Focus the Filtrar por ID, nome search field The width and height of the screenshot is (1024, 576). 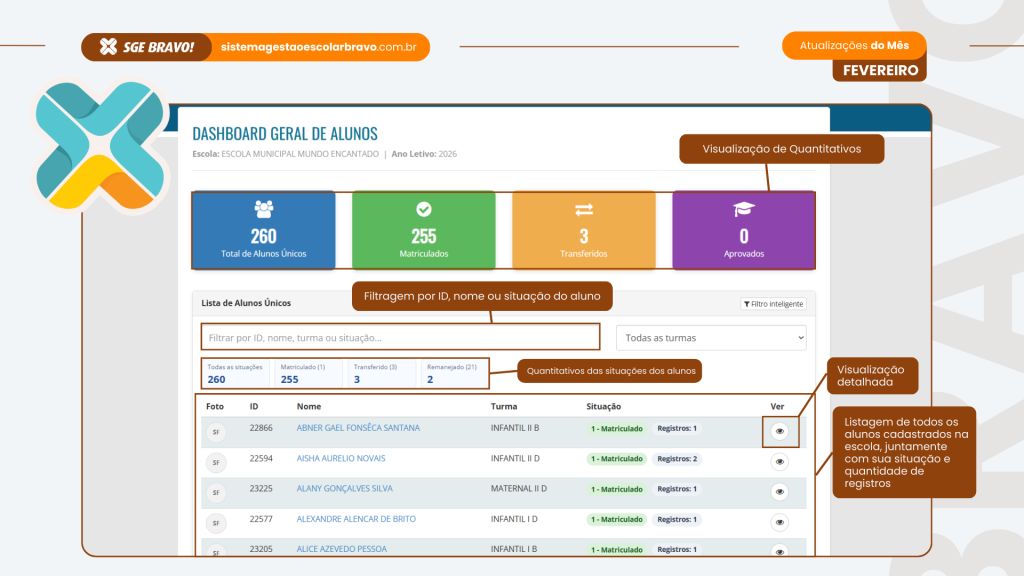(400, 338)
